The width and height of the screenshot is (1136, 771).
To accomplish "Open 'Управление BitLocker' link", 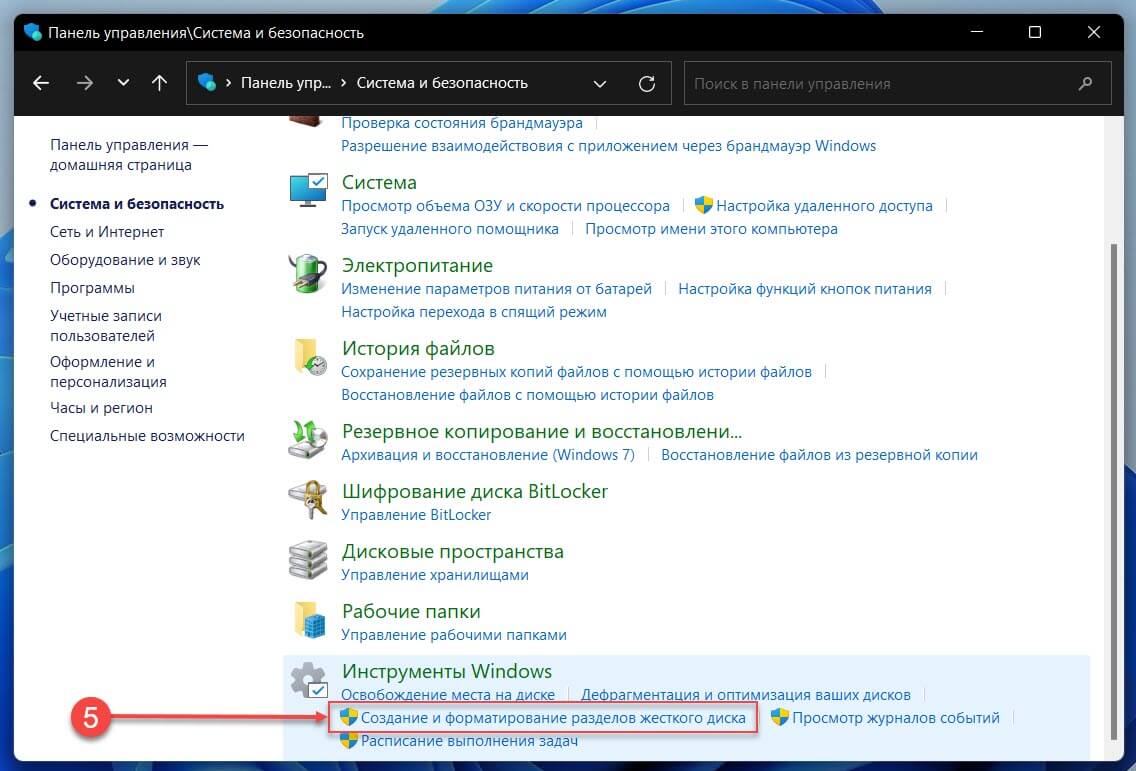I will pos(416,515).
